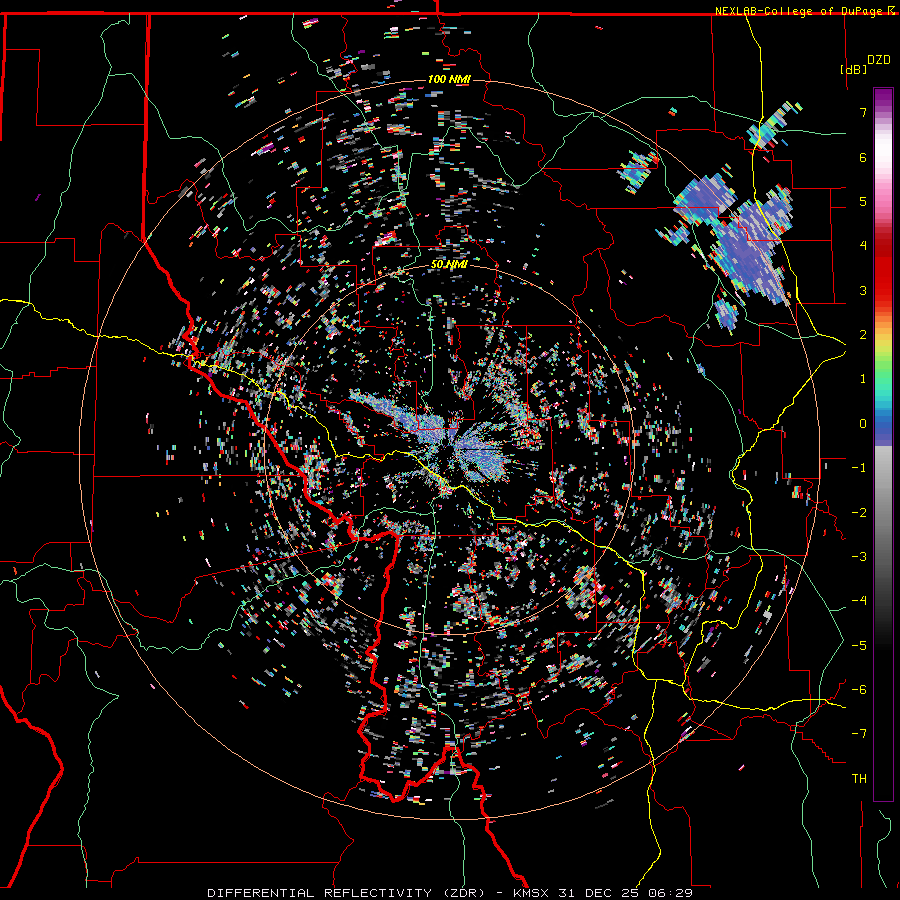Click the ZDR color scale bar
The width and height of the screenshot is (900, 900).
pos(883,444)
